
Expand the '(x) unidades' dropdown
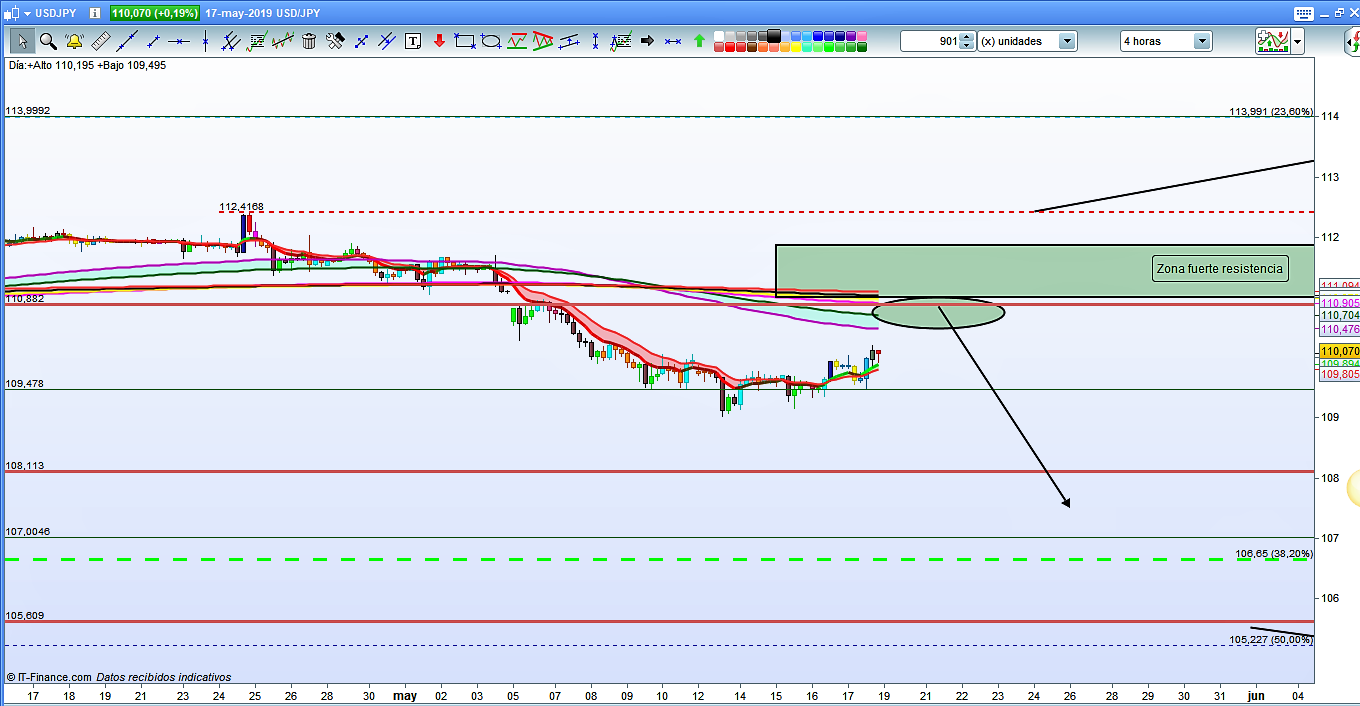pyautogui.click(x=1067, y=41)
